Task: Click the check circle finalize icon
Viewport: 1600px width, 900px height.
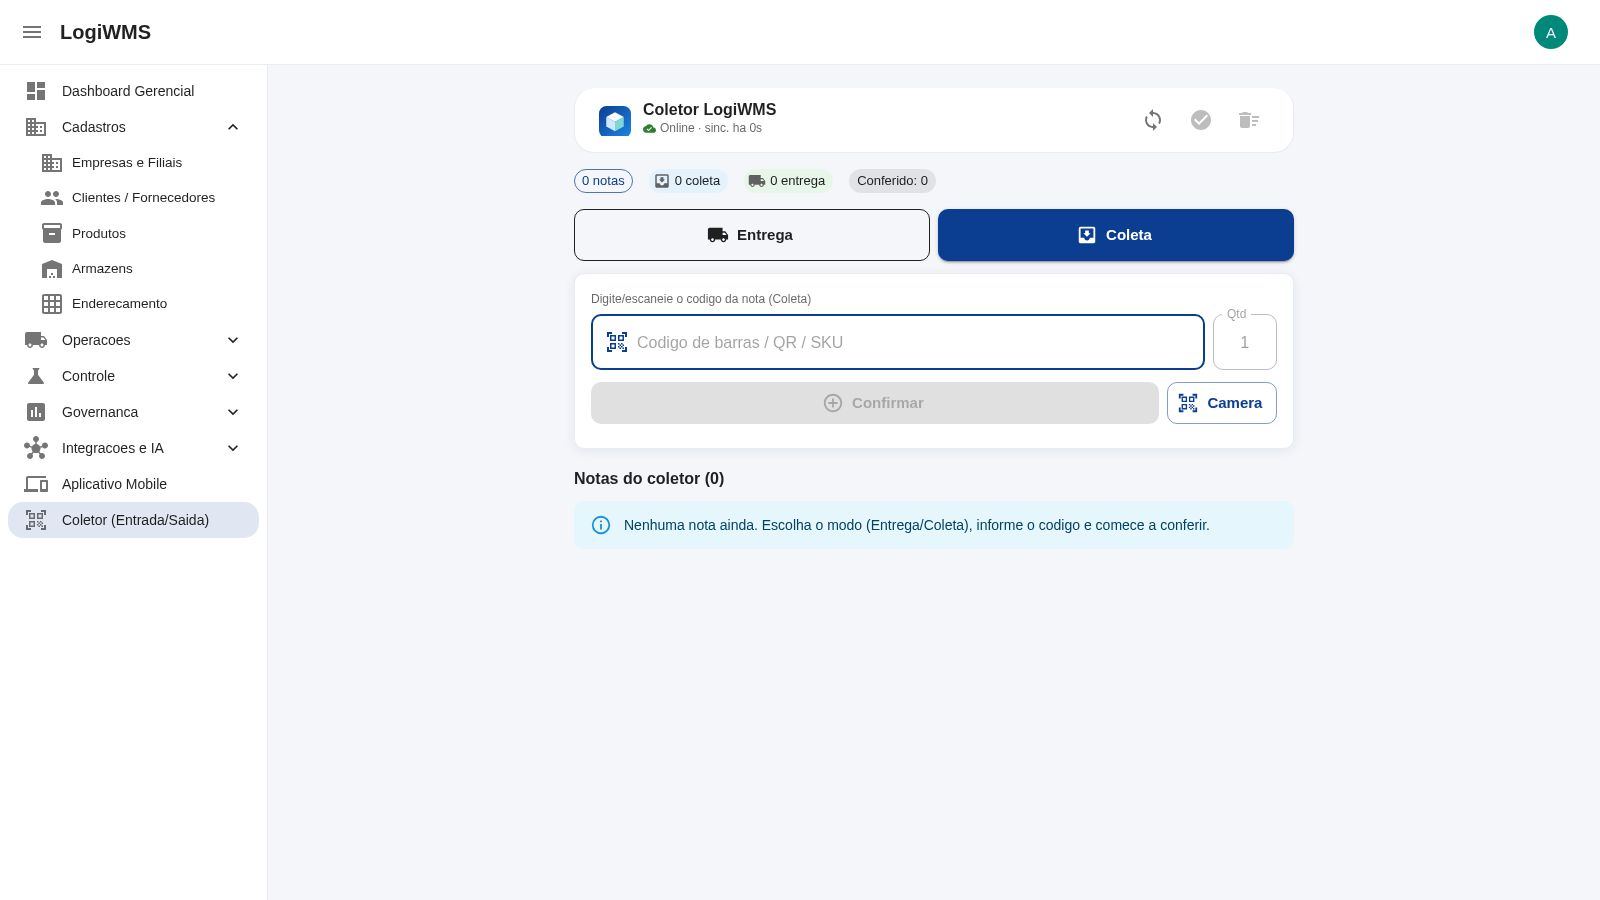Action: [1201, 120]
